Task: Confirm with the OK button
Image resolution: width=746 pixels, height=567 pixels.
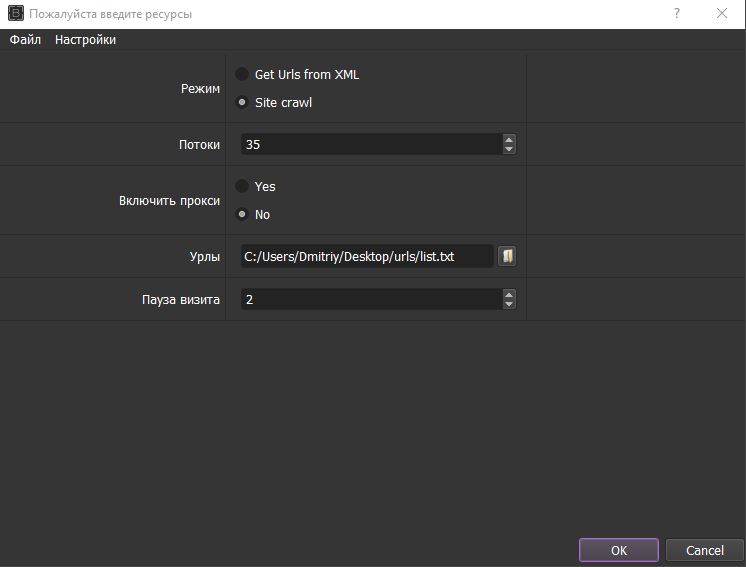Action: 618,550
